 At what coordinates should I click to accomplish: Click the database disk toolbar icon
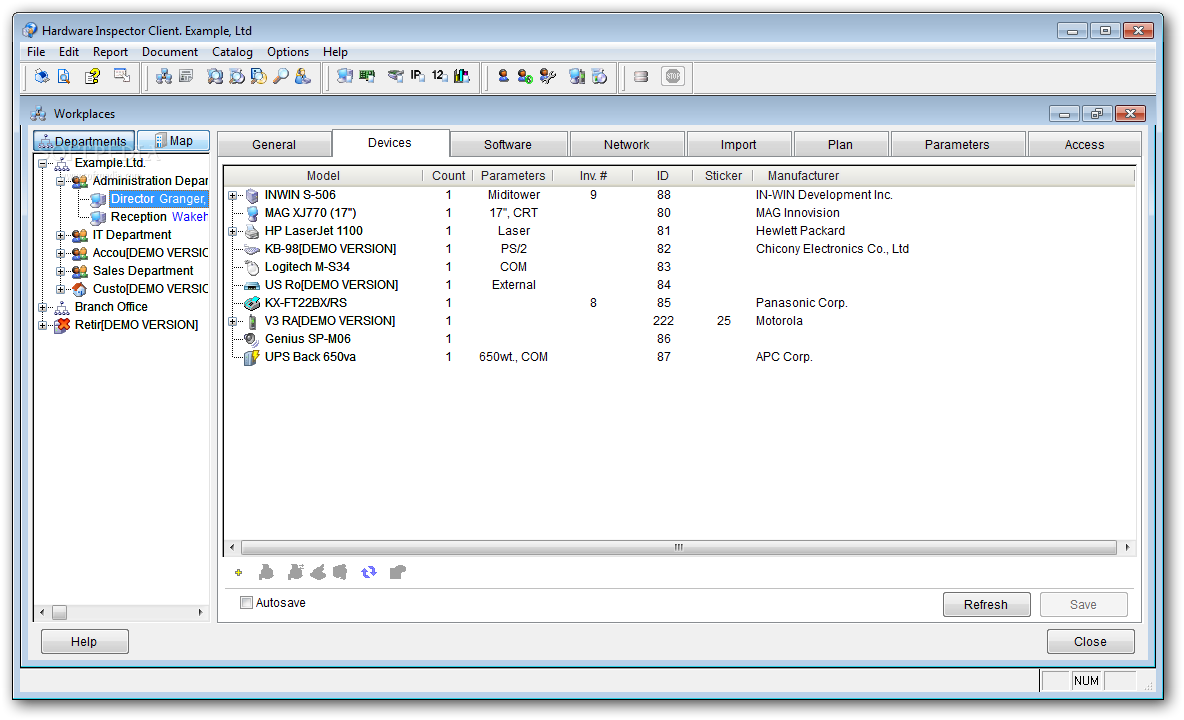tap(641, 76)
